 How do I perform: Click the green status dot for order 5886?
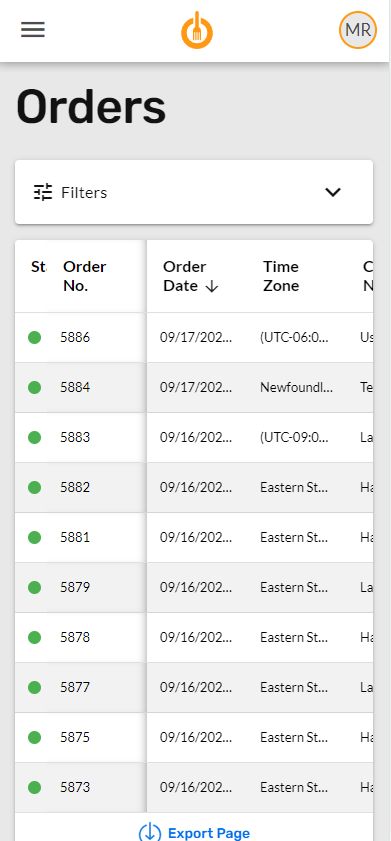34,337
